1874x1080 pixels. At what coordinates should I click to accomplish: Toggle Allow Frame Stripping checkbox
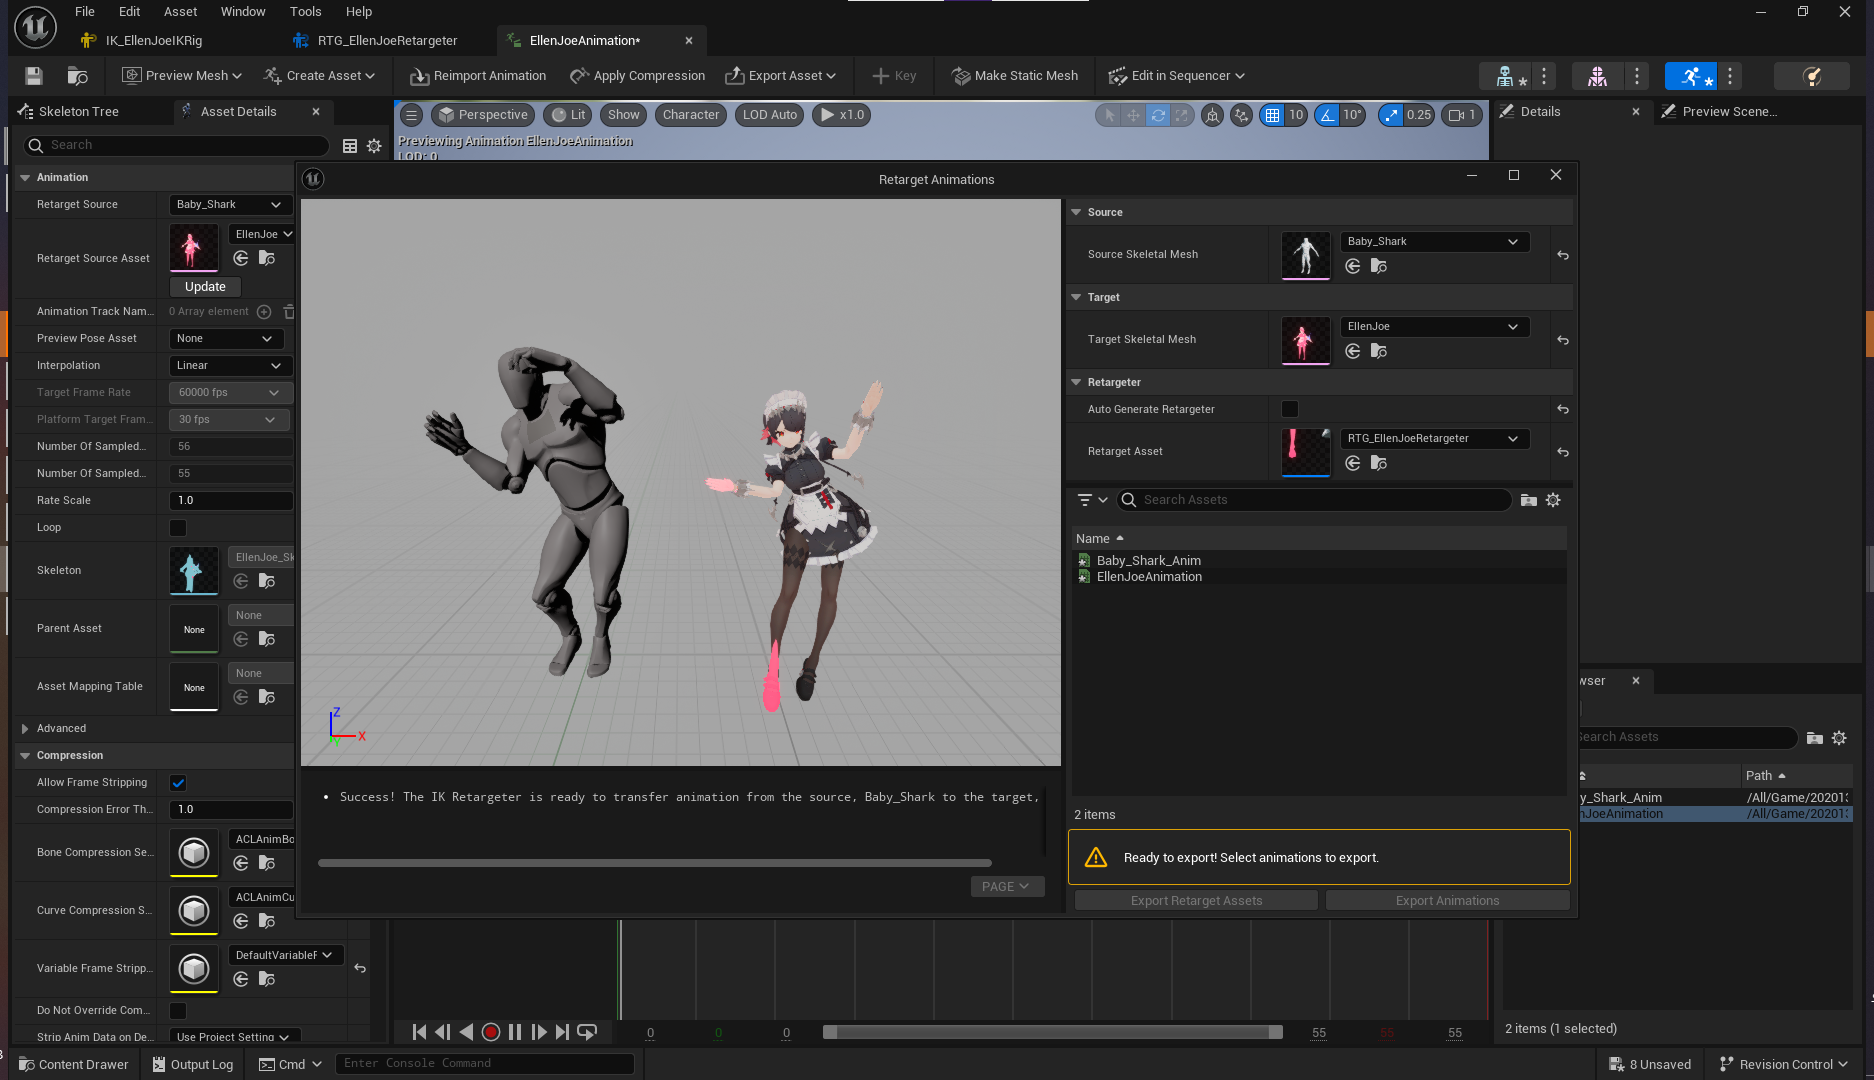tap(178, 783)
